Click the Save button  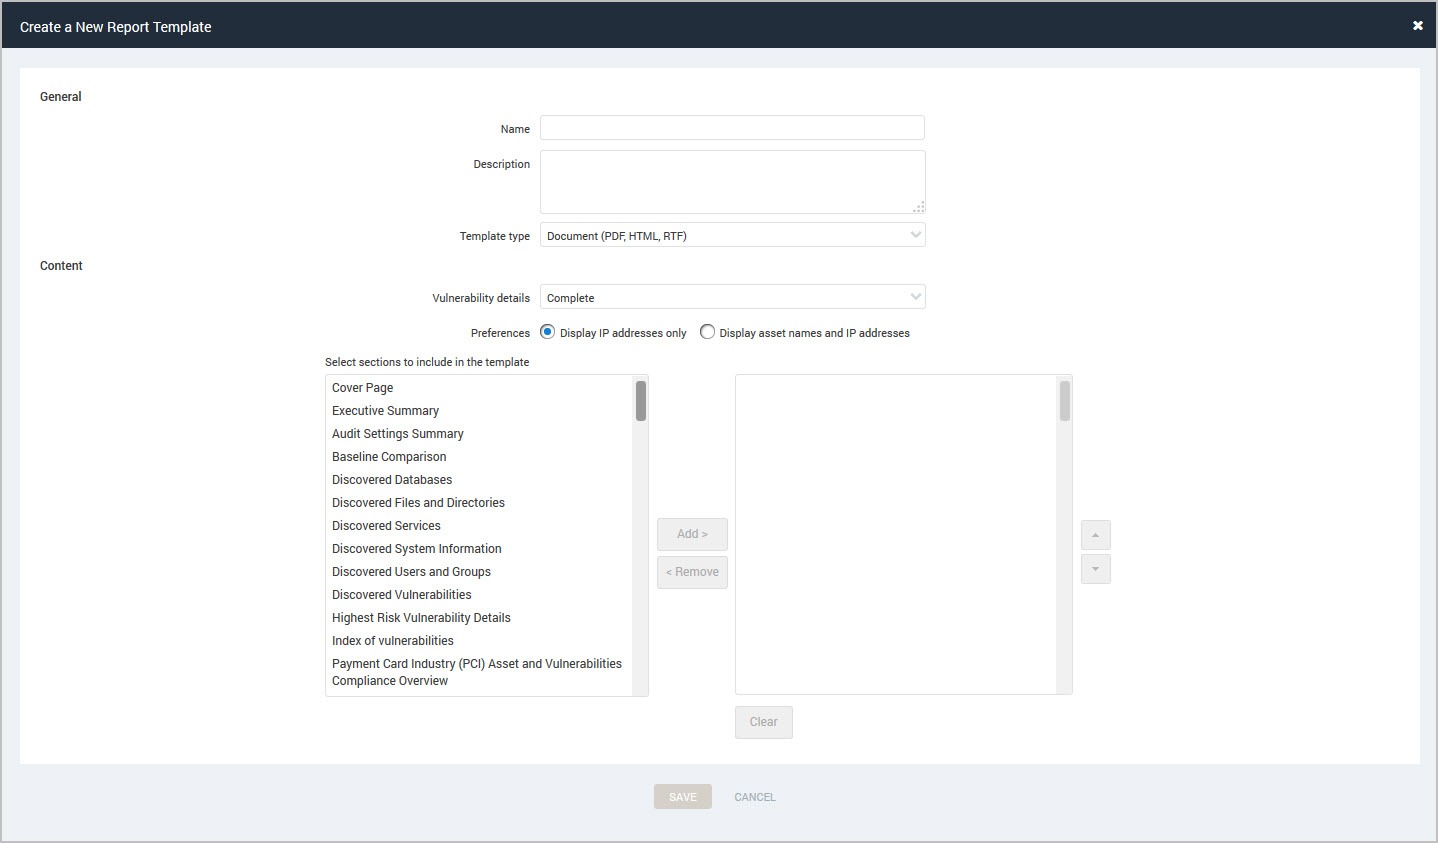(682, 797)
